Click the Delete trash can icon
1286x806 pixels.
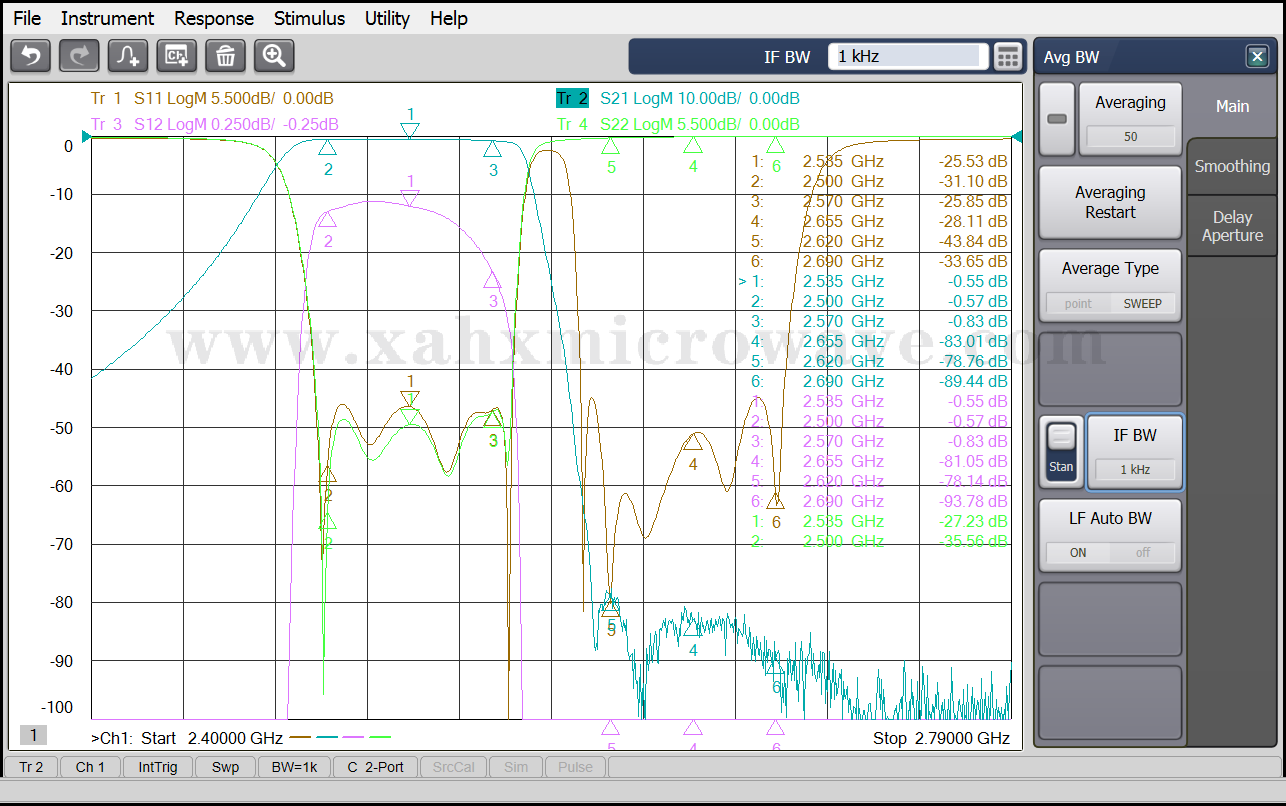225,56
